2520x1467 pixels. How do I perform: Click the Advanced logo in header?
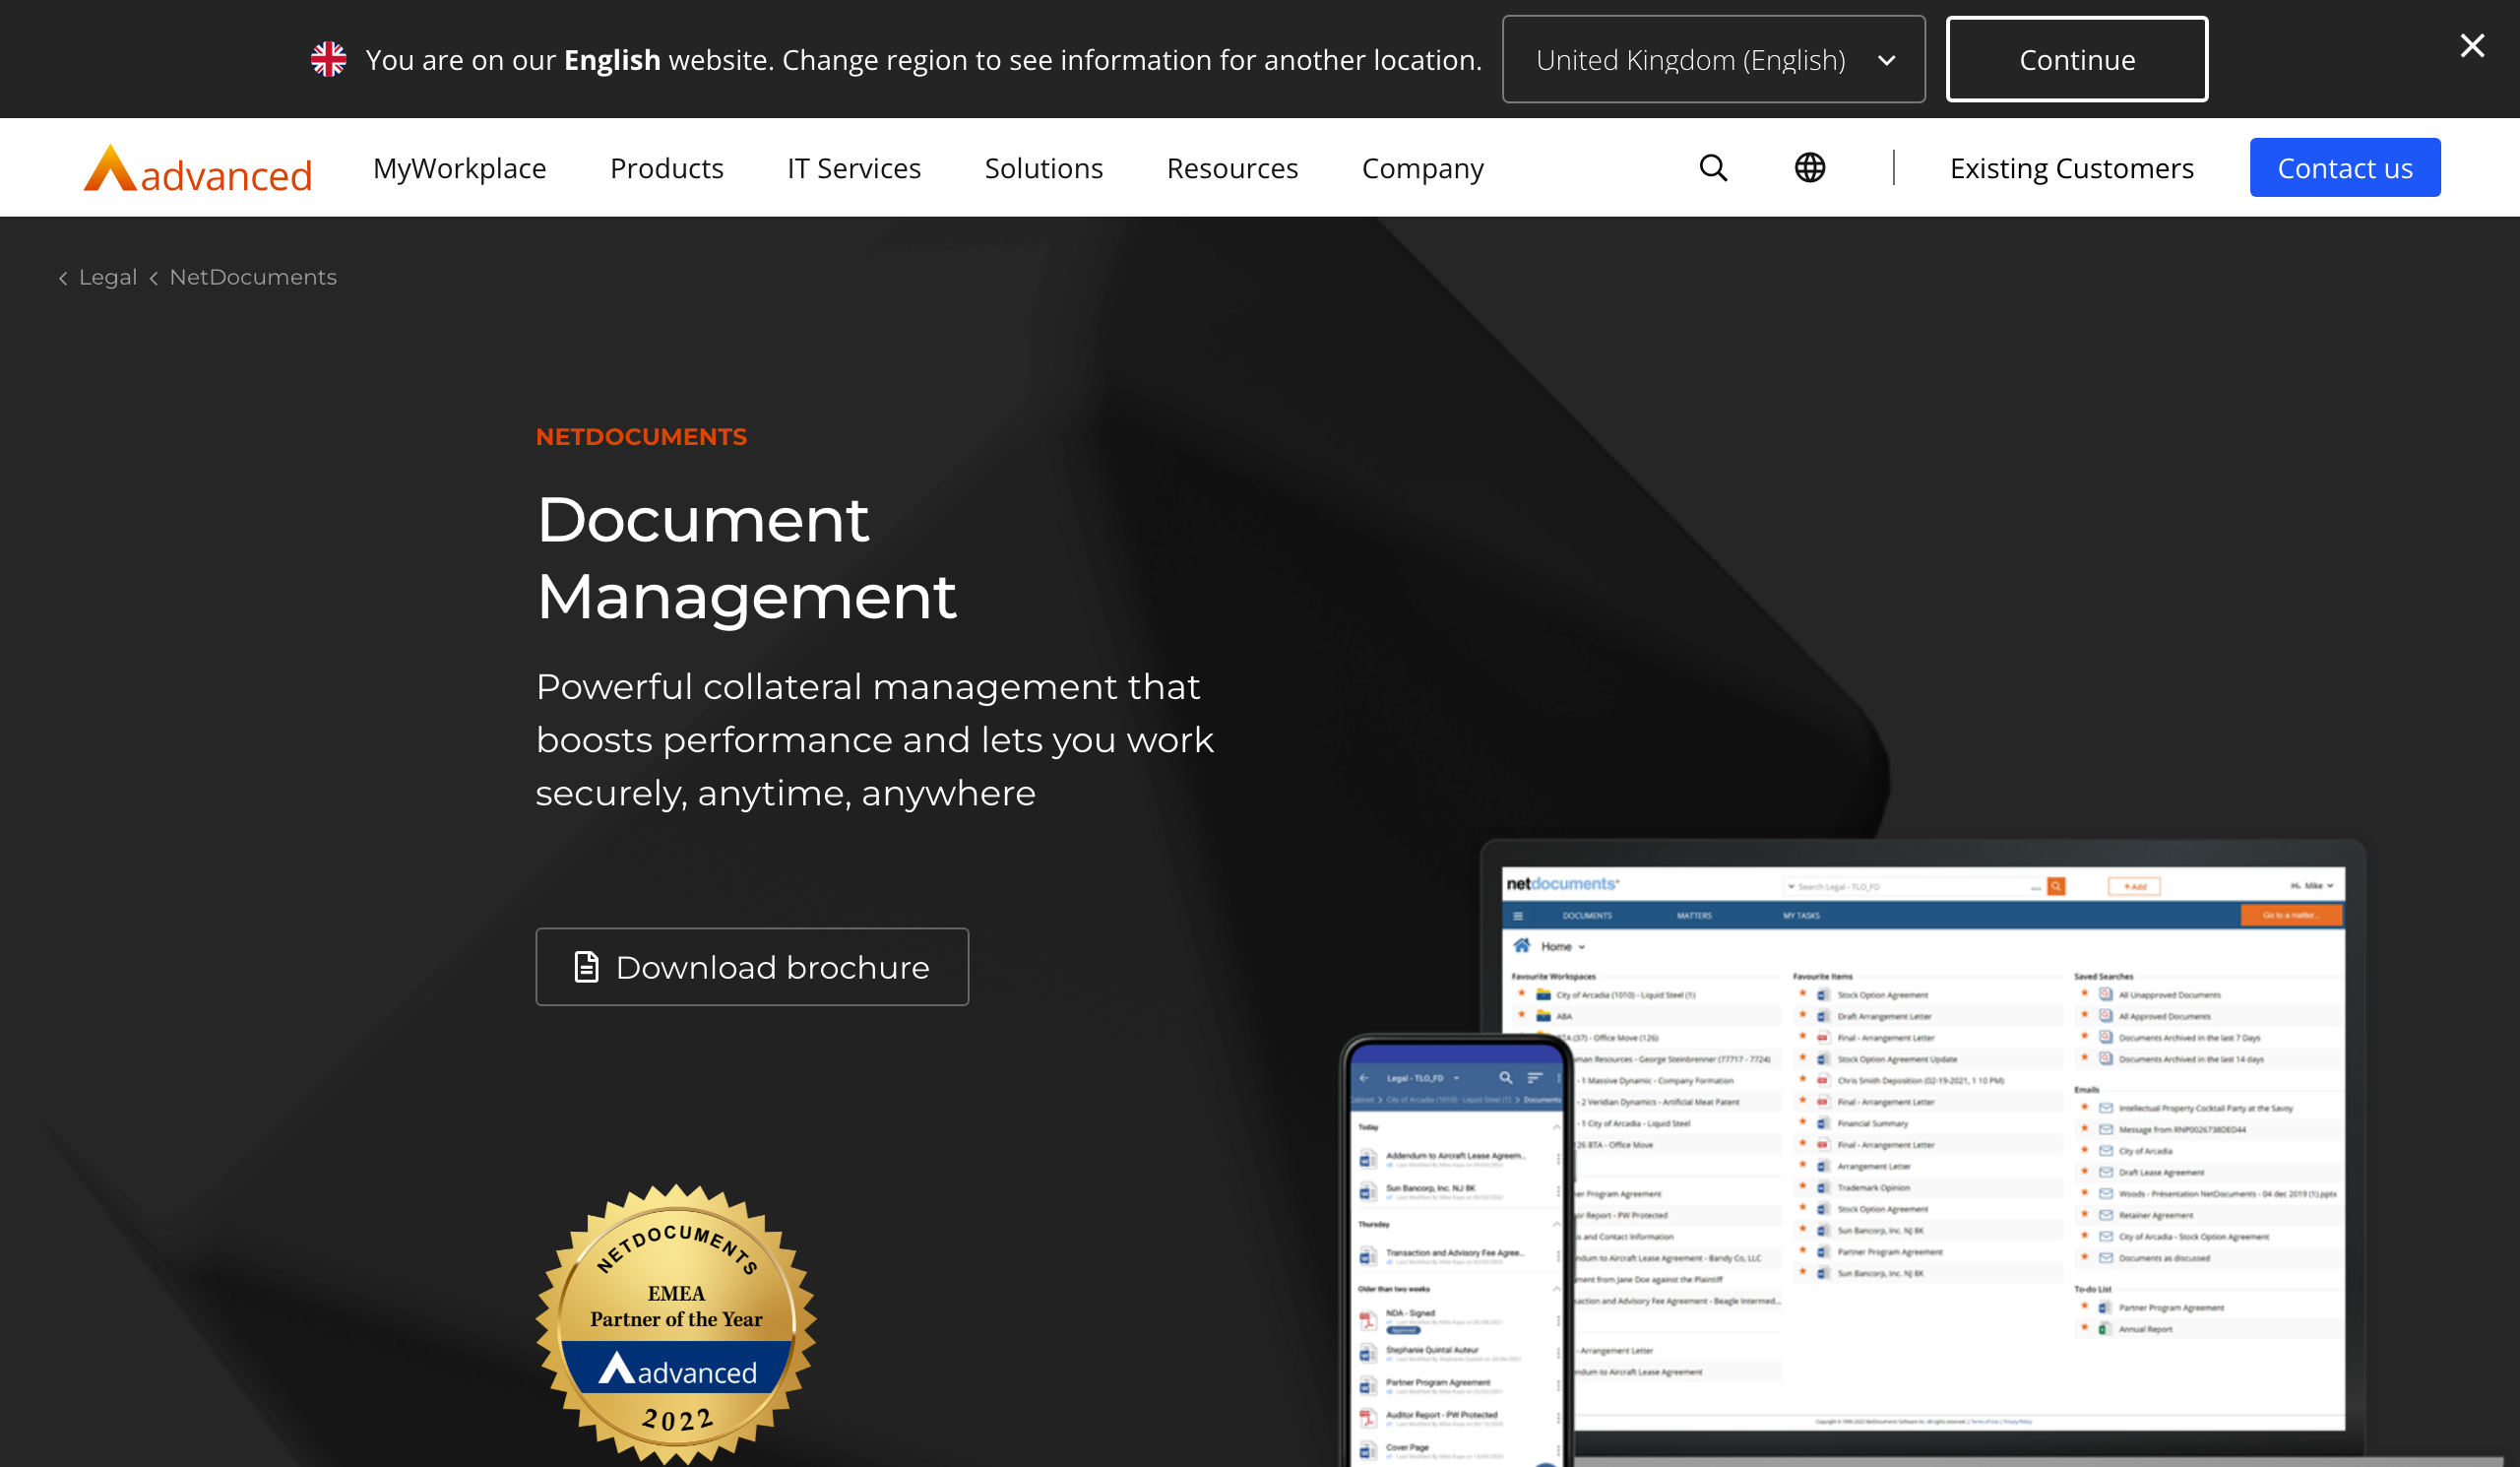198,169
